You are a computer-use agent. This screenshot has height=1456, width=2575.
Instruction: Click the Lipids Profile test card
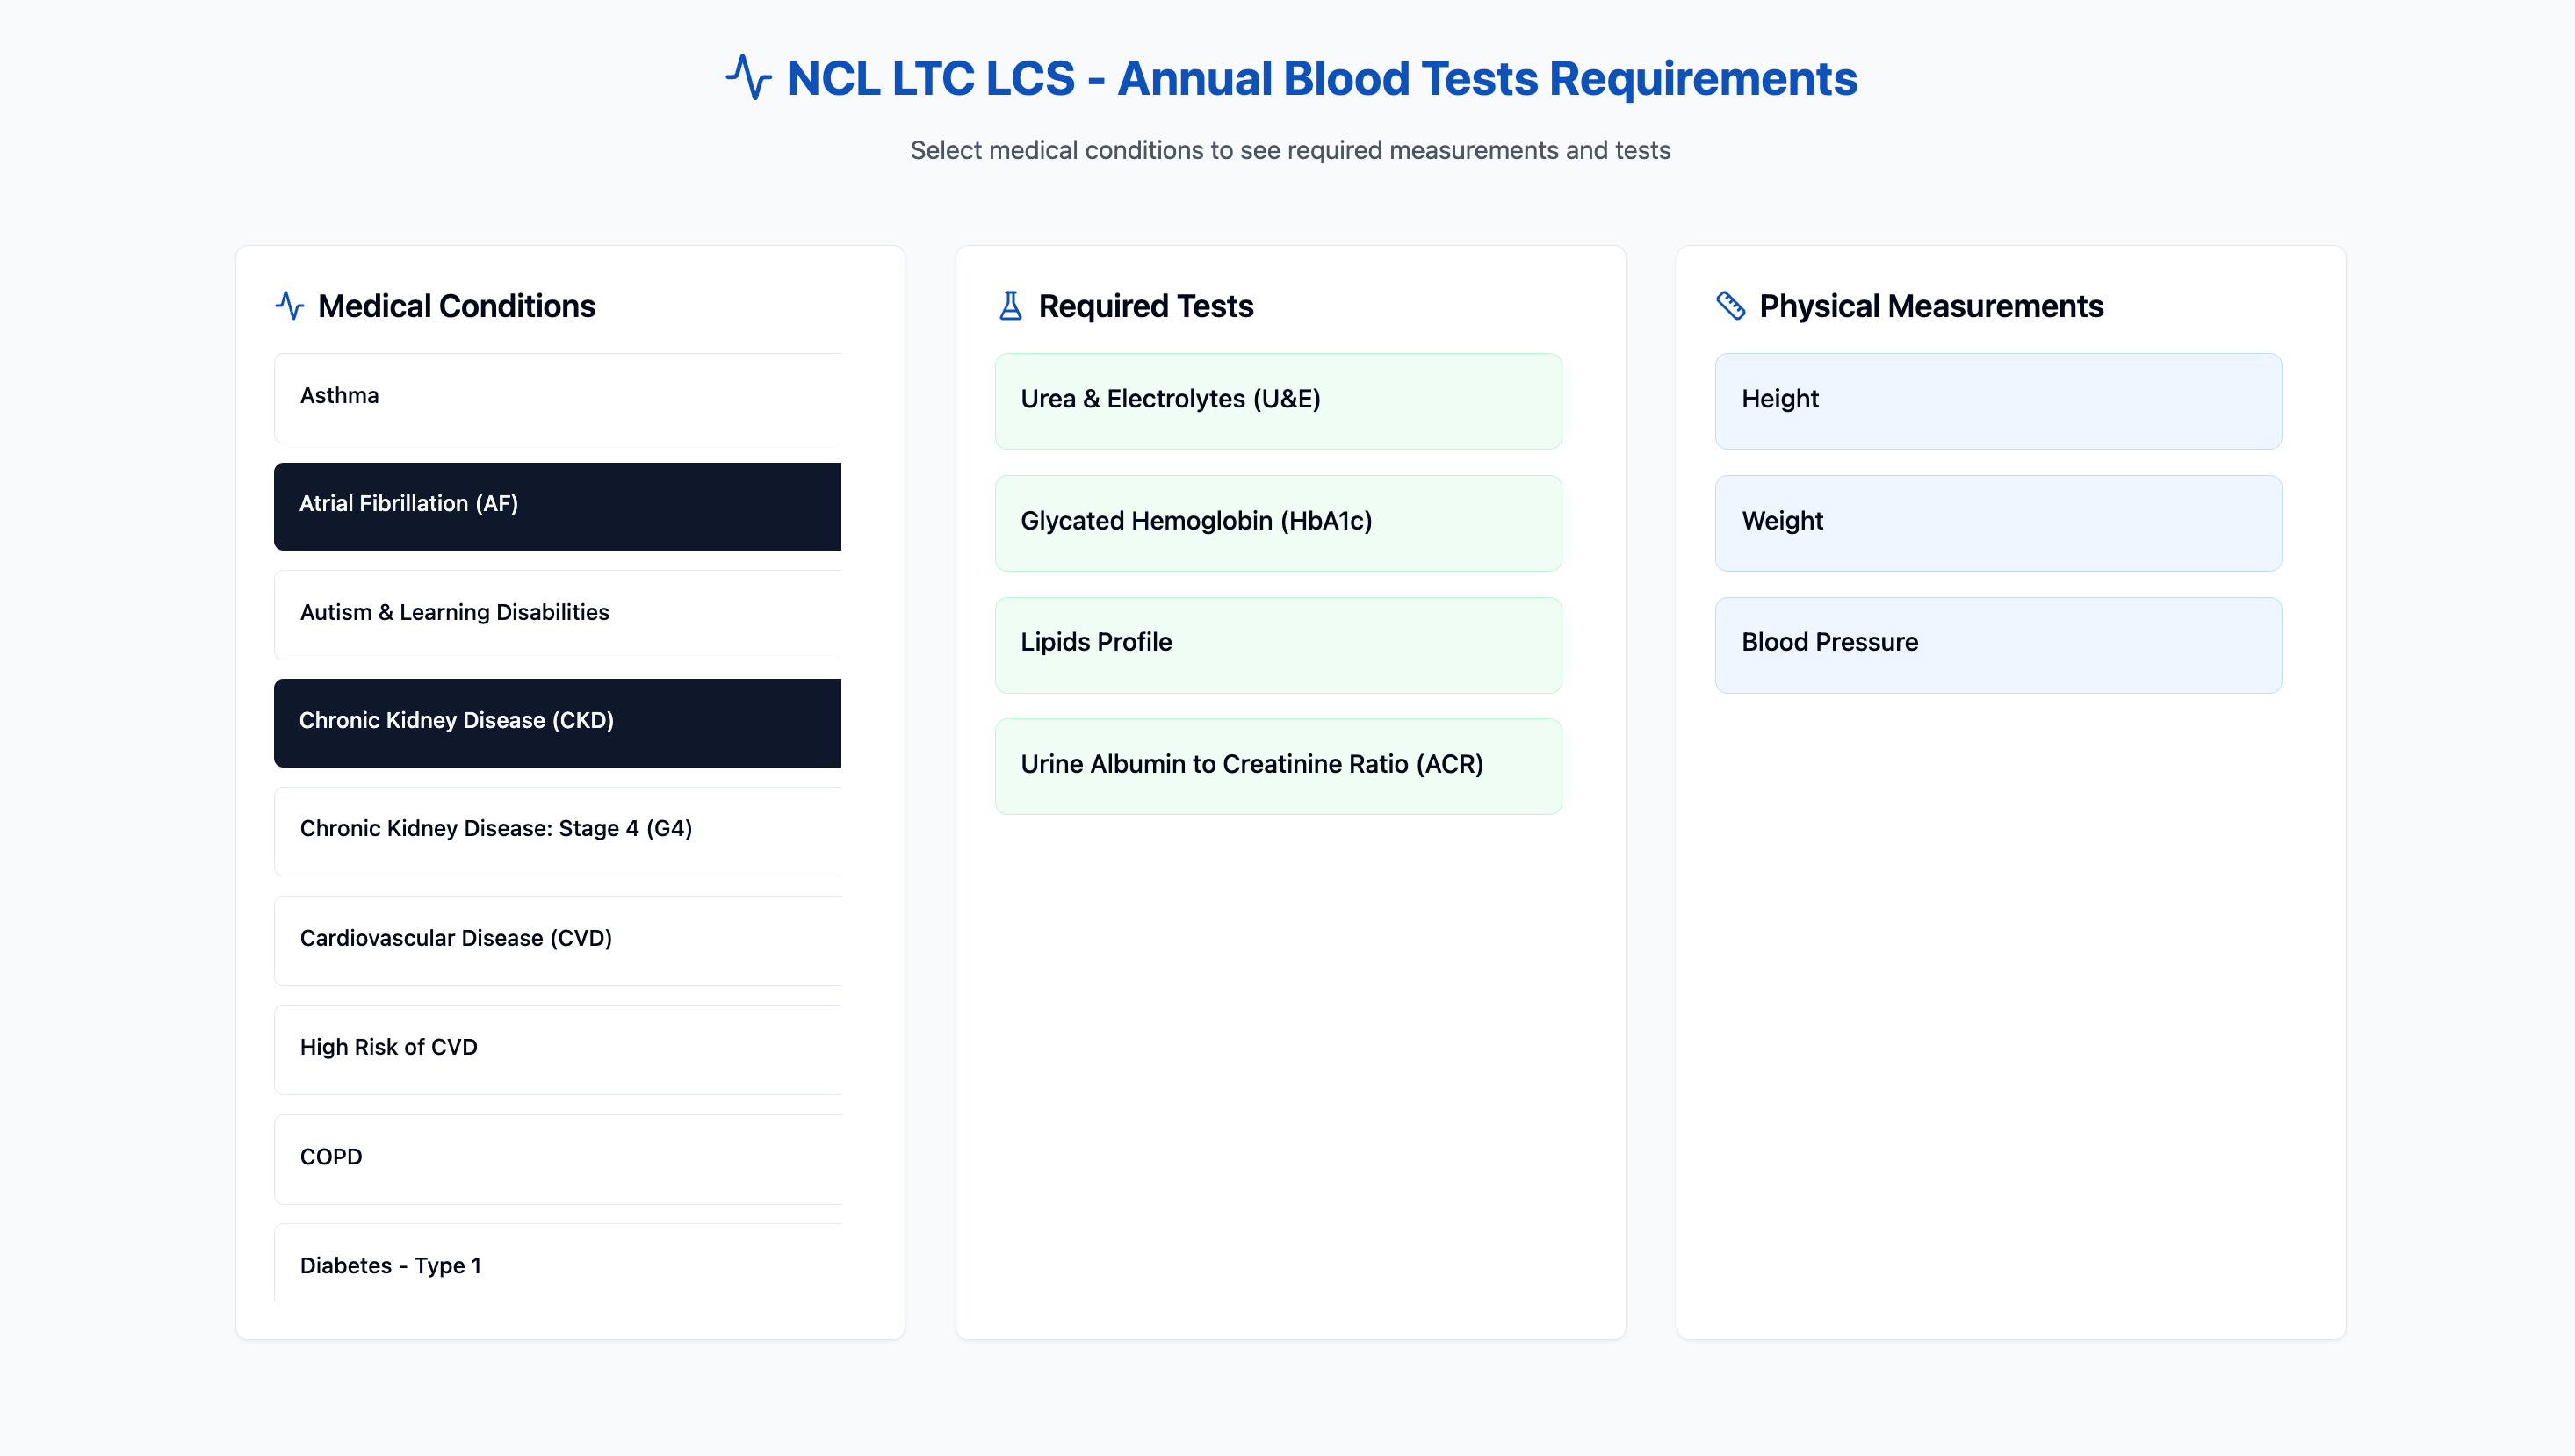1278,644
